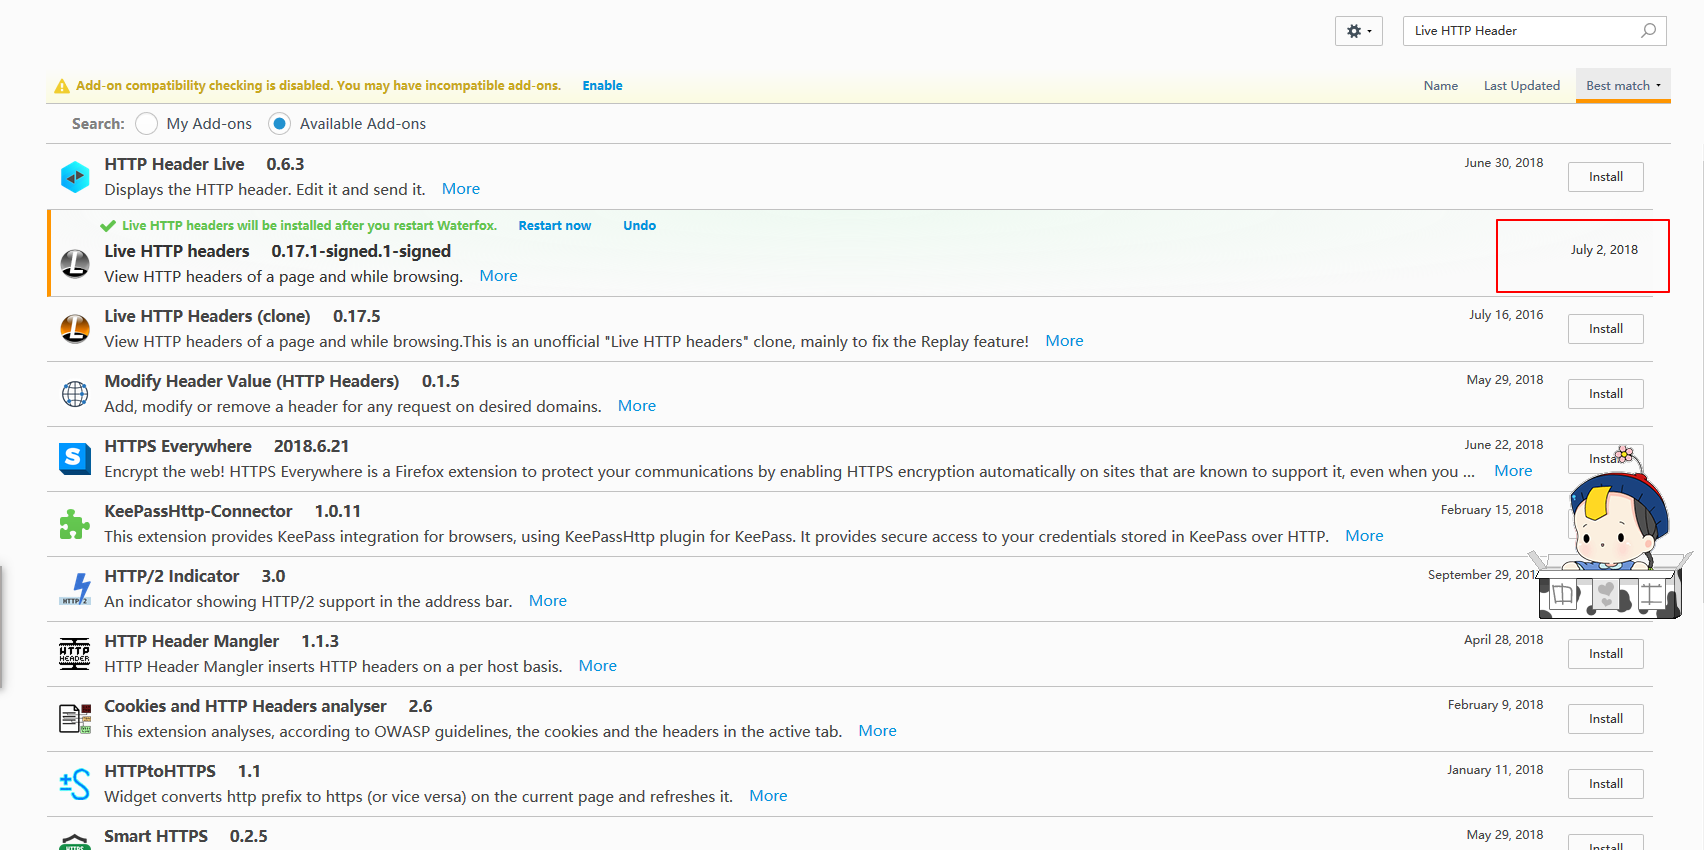Click Restart now link
1704x850 pixels.
pyautogui.click(x=555, y=226)
